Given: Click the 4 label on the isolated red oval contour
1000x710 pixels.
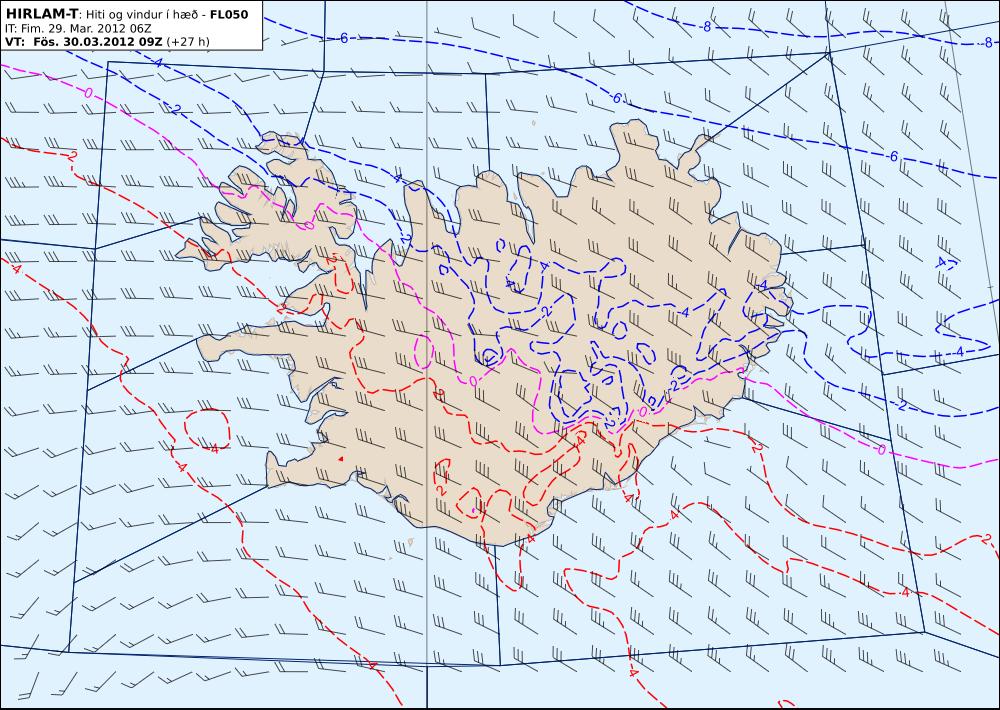Looking at the screenshot, I should tap(214, 448).
